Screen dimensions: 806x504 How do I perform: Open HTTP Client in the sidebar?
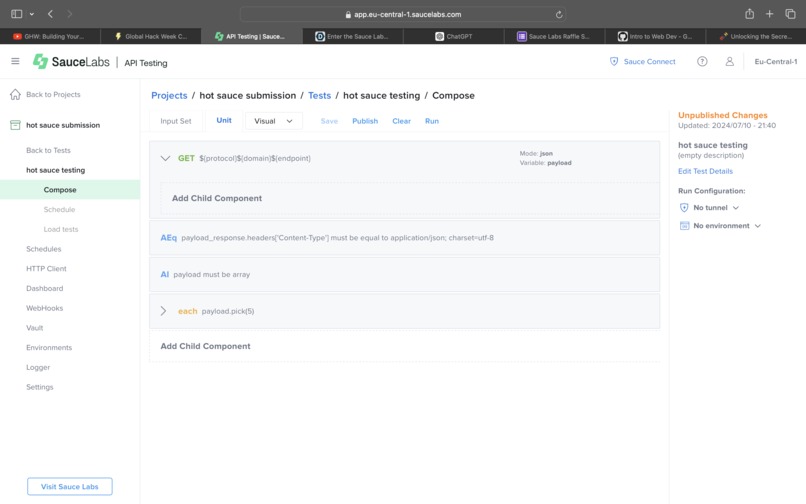(46, 268)
